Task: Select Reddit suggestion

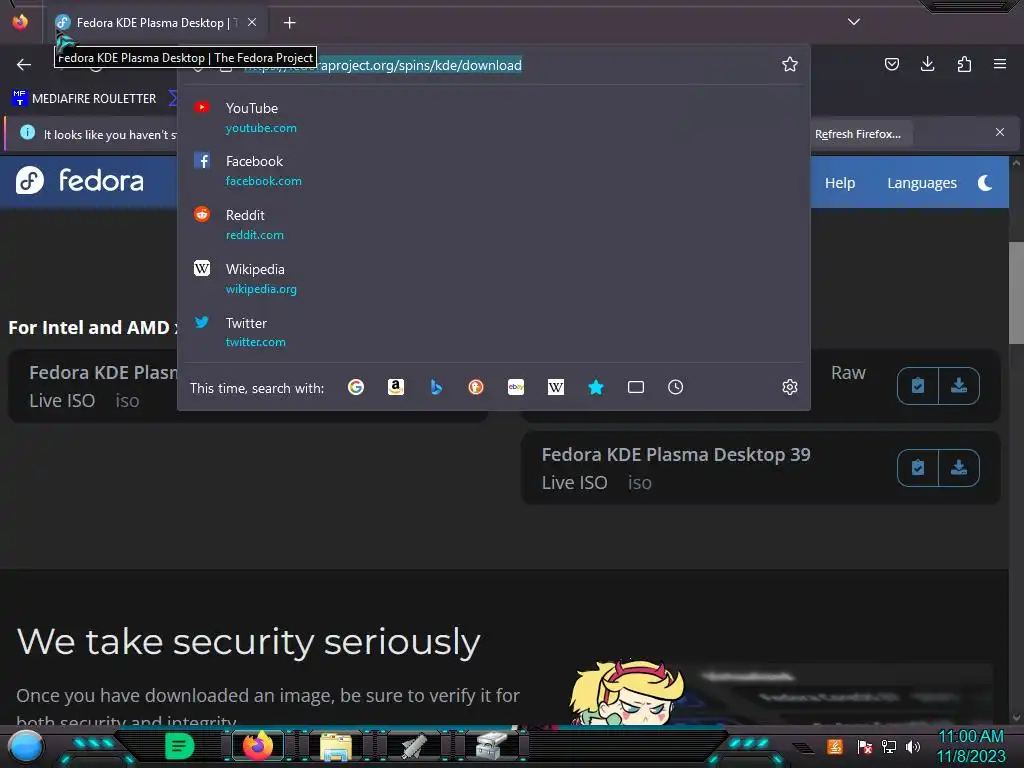Action: point(494,224)
